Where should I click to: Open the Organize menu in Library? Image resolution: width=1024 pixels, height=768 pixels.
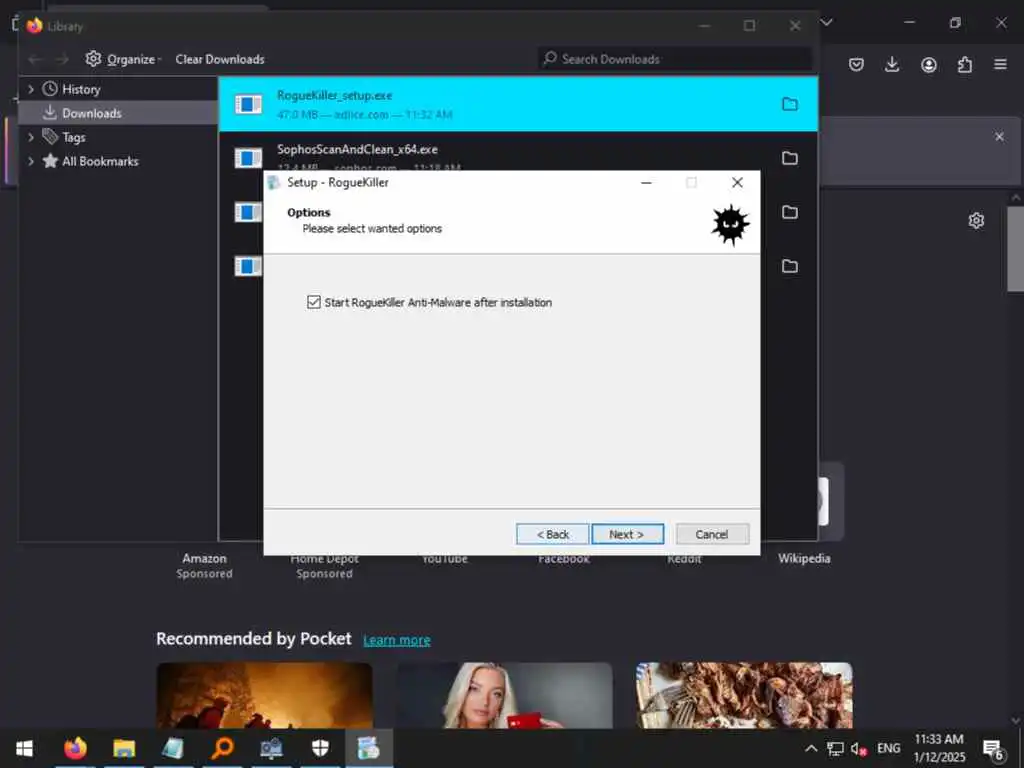point(123,59)
